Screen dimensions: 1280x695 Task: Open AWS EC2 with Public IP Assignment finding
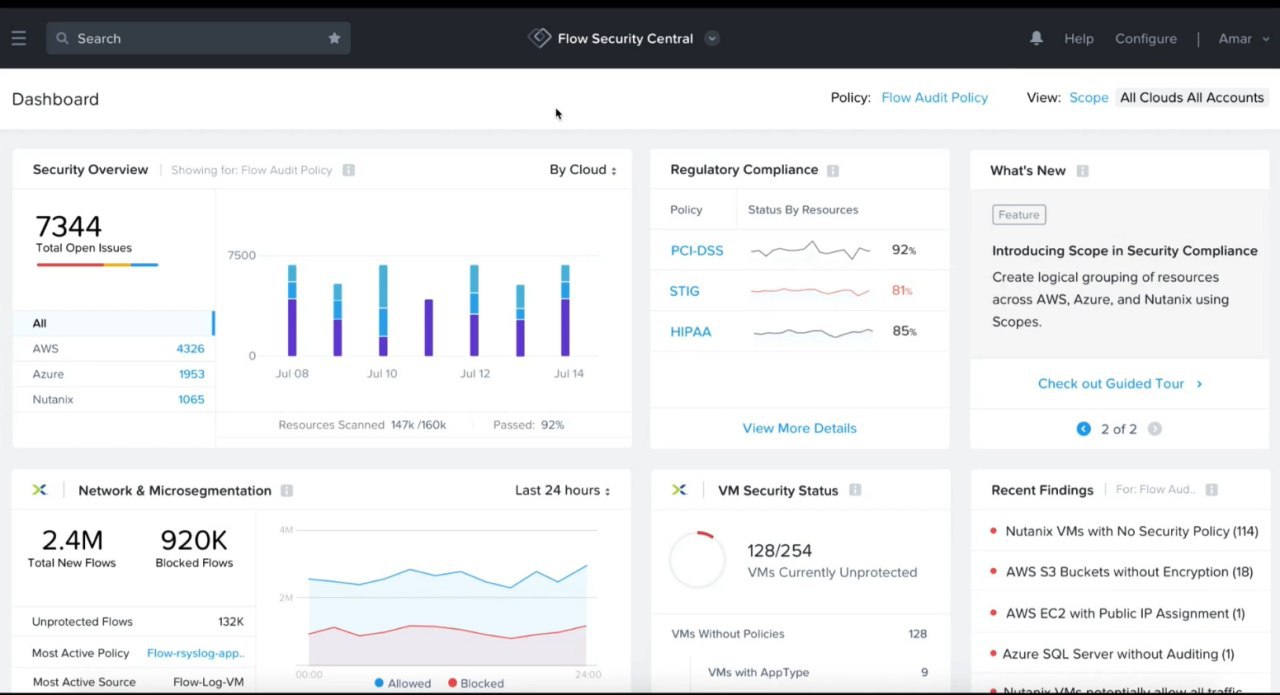1125,613
